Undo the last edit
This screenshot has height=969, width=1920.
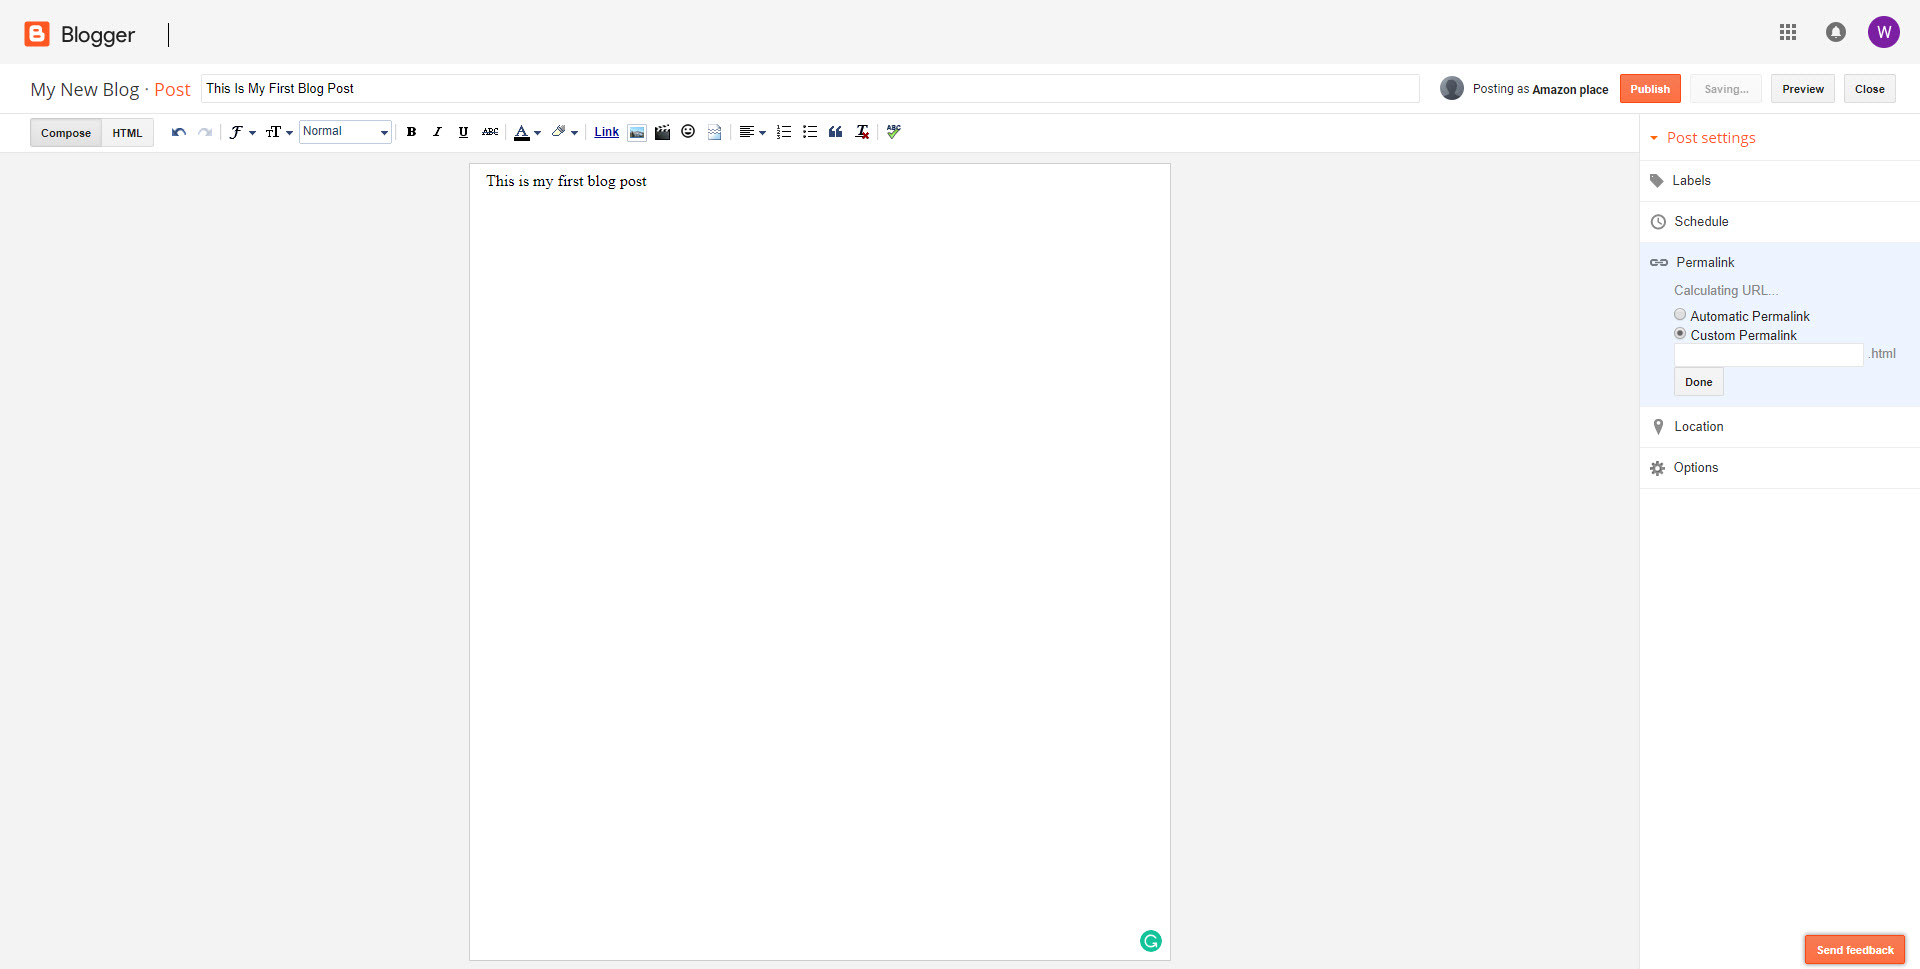point(179,132)
